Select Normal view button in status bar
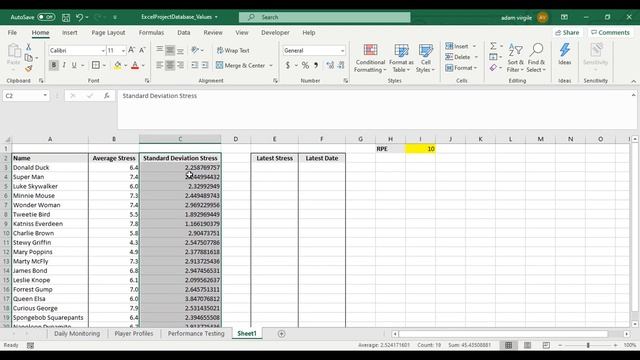Viewport: 640px width, 360px height. pyautogui.click(x=508, y=345)
